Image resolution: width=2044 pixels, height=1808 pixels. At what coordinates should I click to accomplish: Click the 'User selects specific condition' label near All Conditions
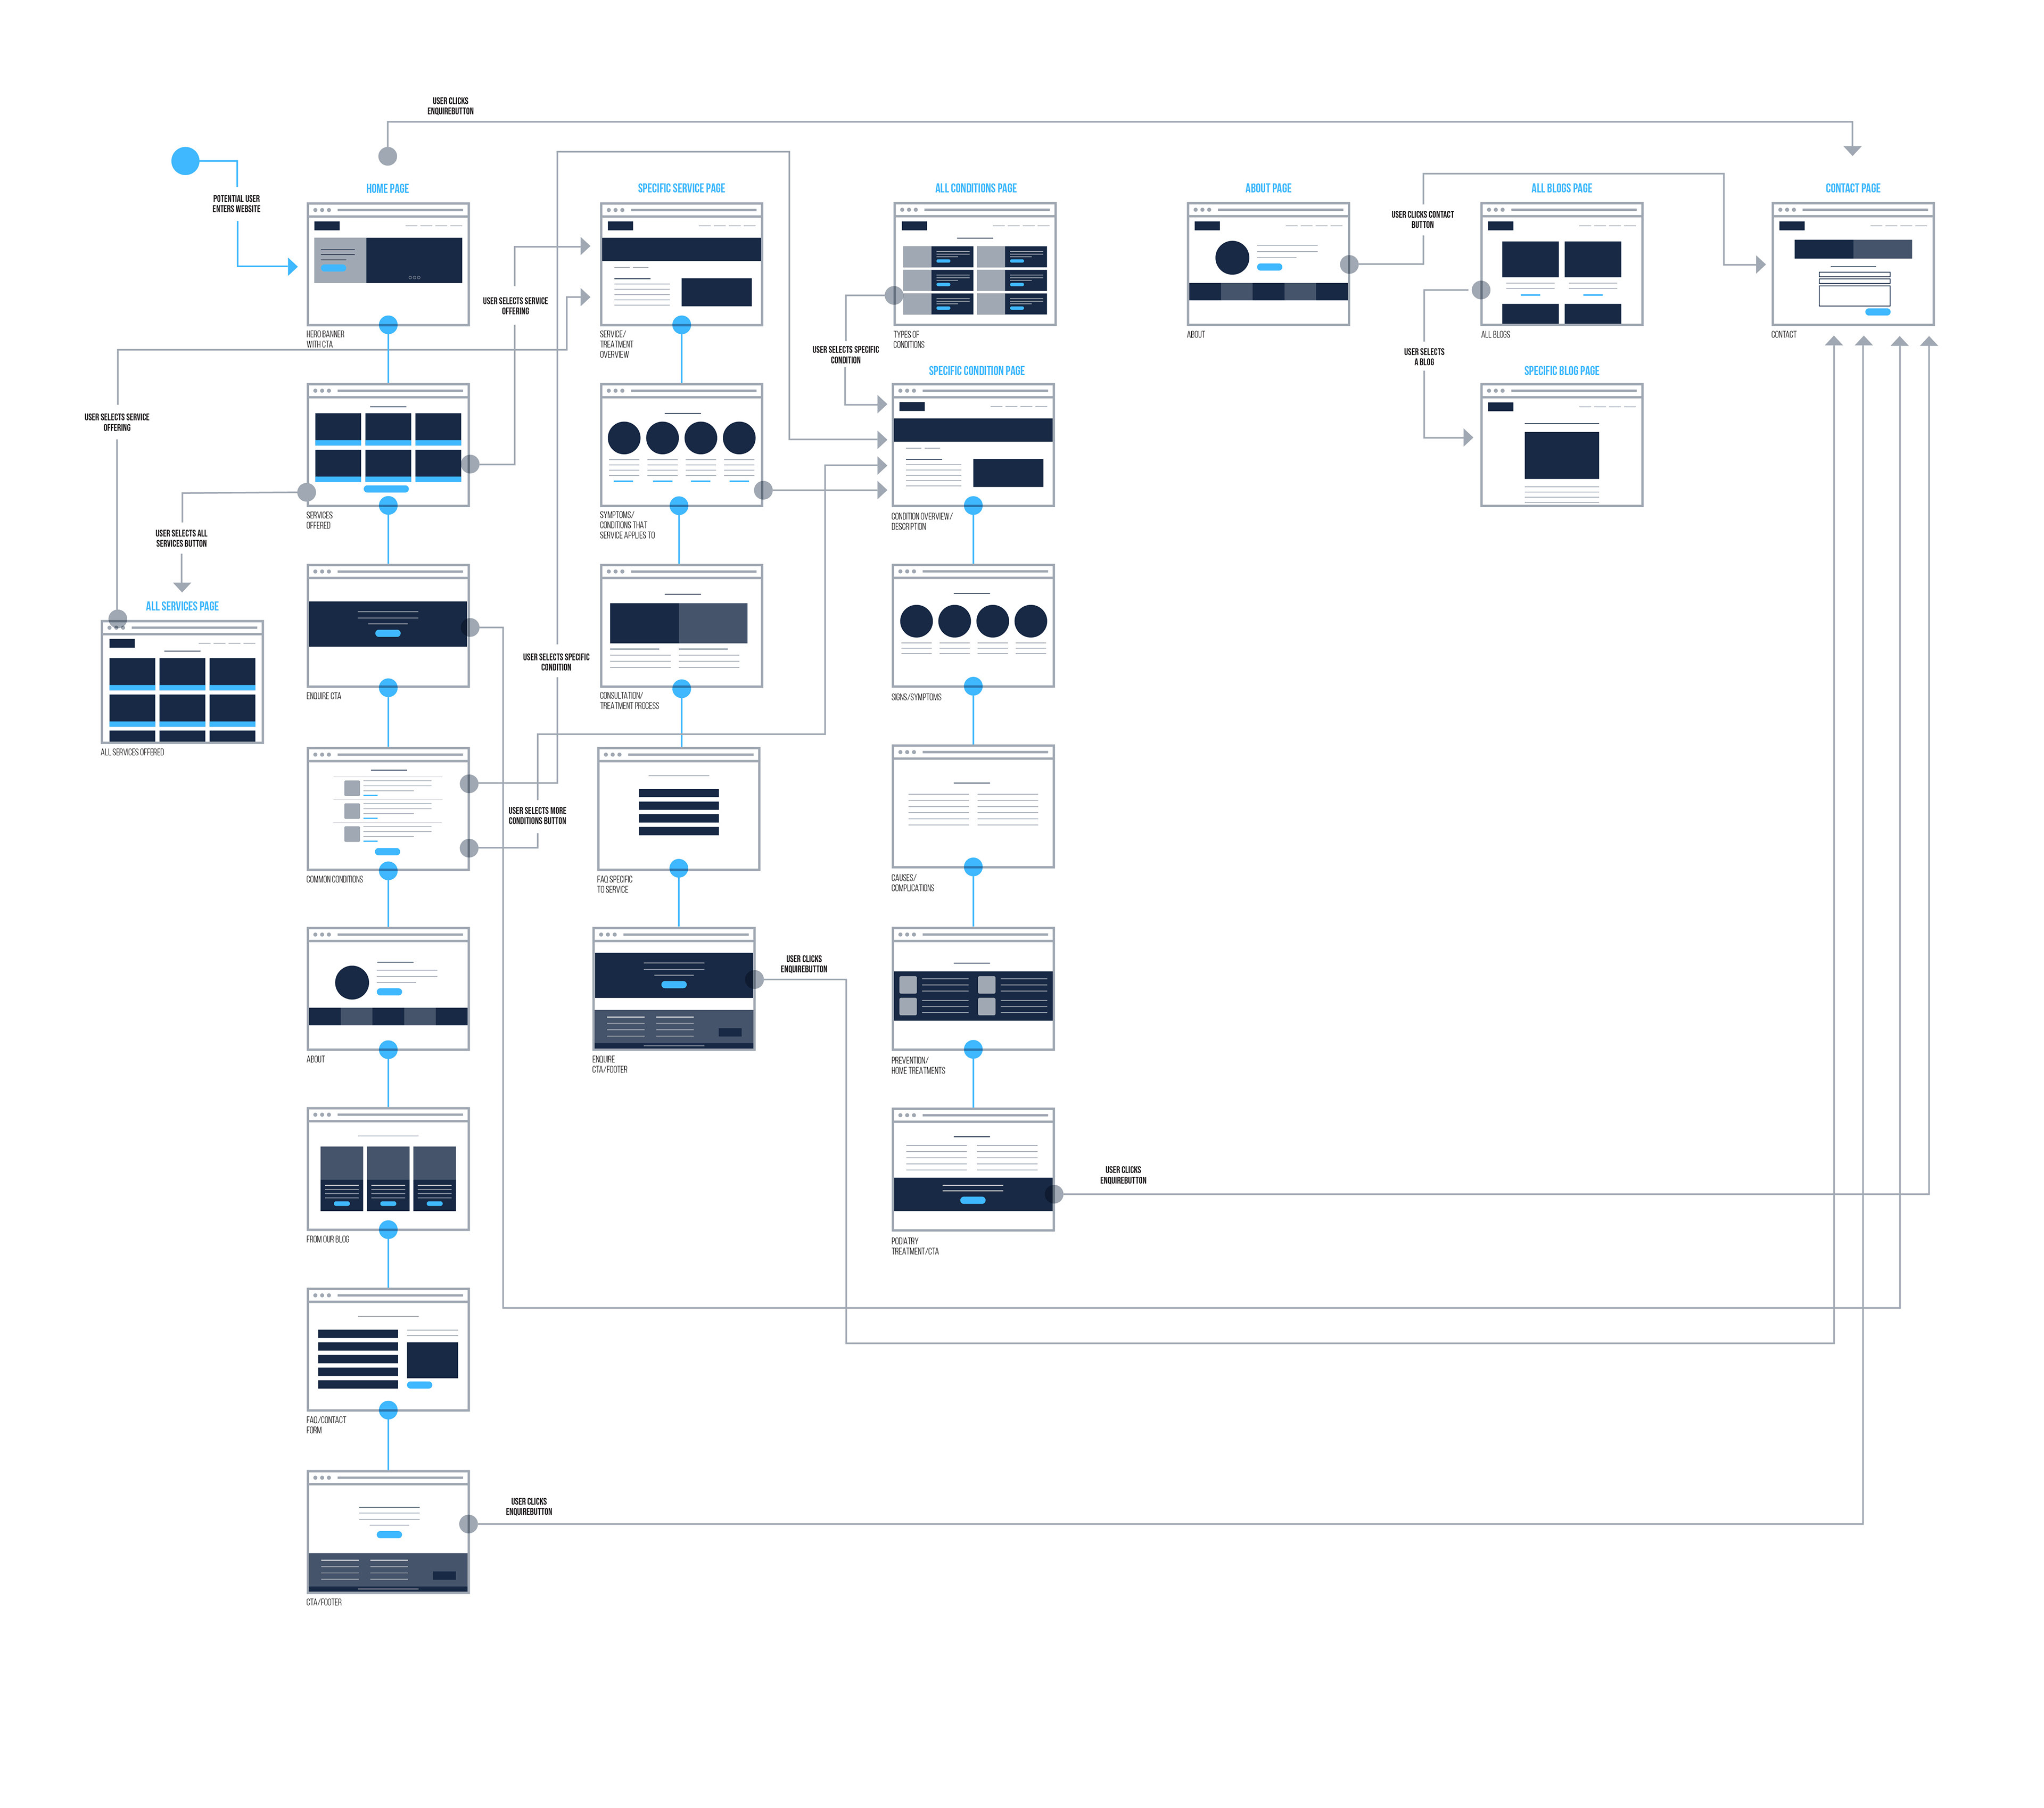pos(845,355)
